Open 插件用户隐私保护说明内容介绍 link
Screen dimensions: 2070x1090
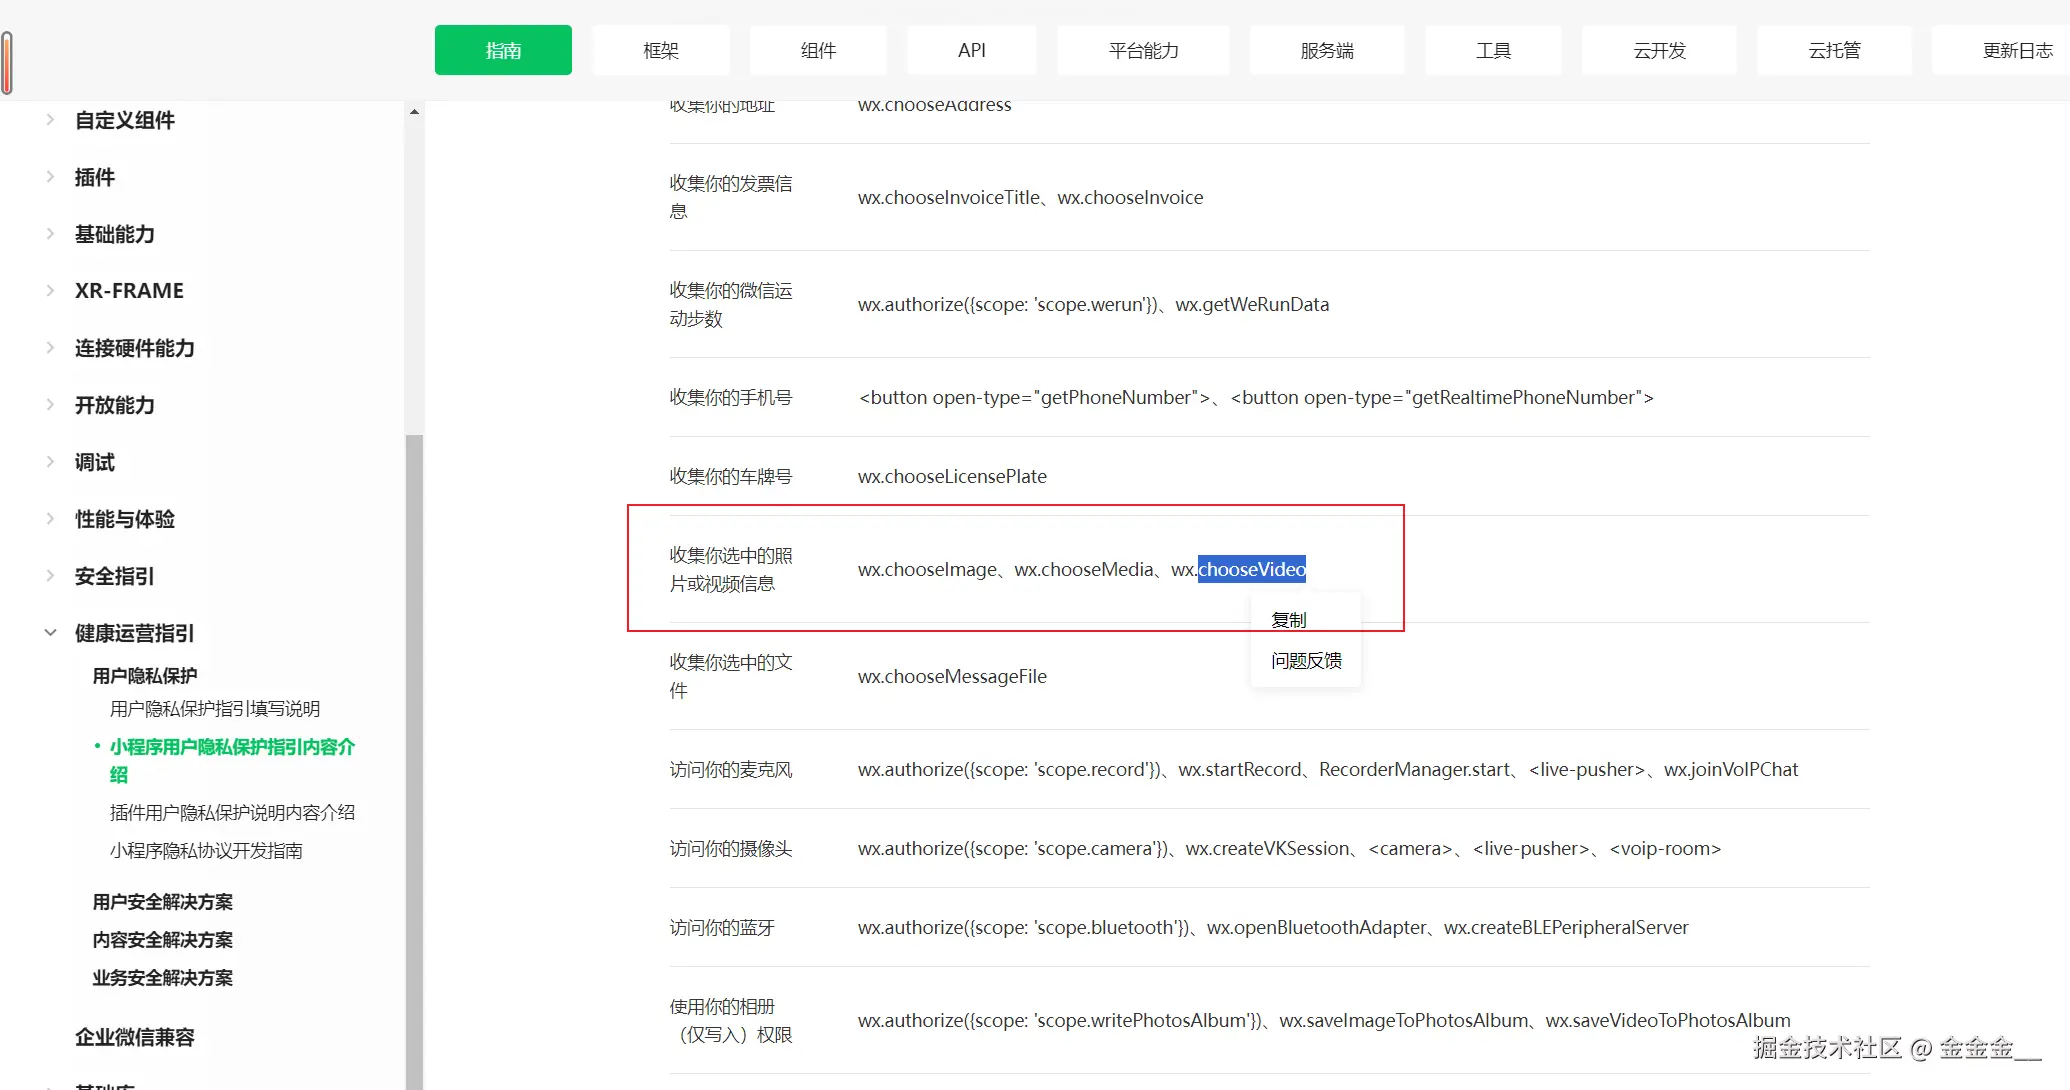coord(232,813)
